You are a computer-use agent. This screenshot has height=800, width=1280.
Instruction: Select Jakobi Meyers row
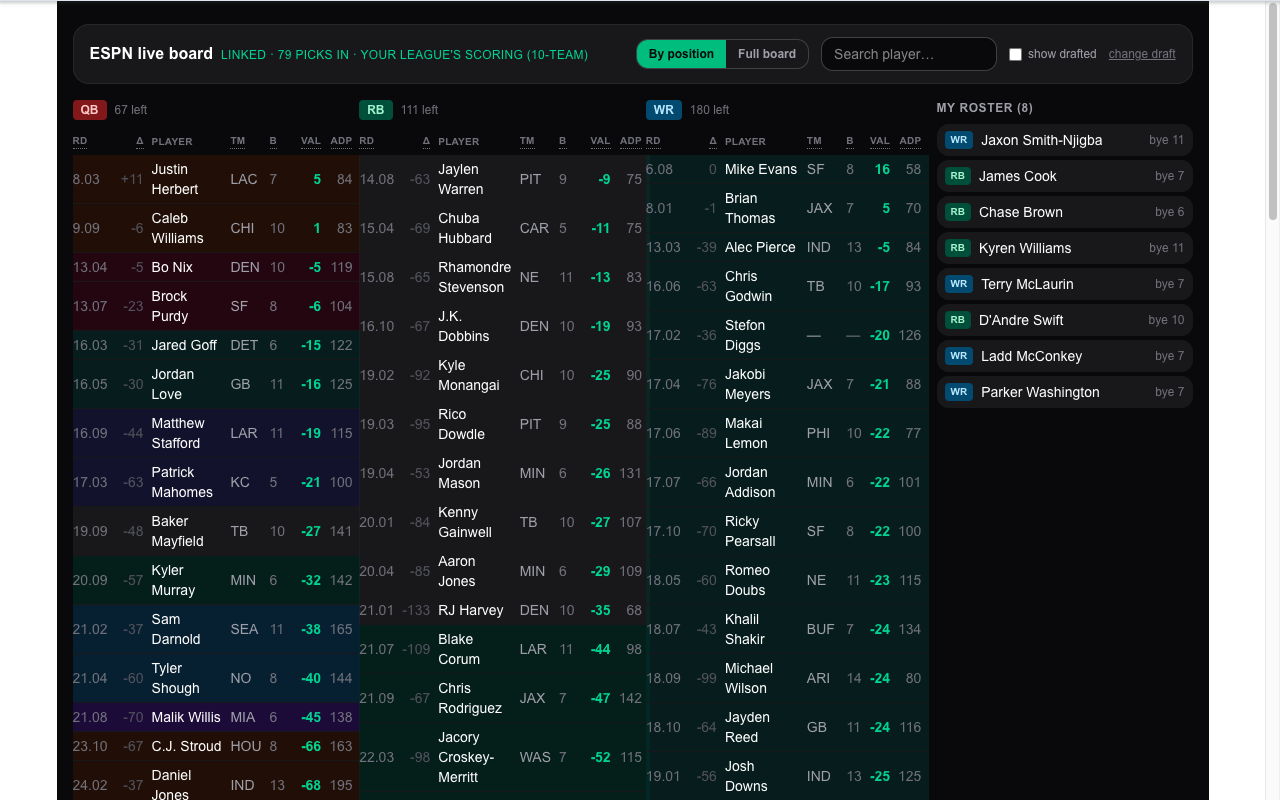click(x=788, y=385)
